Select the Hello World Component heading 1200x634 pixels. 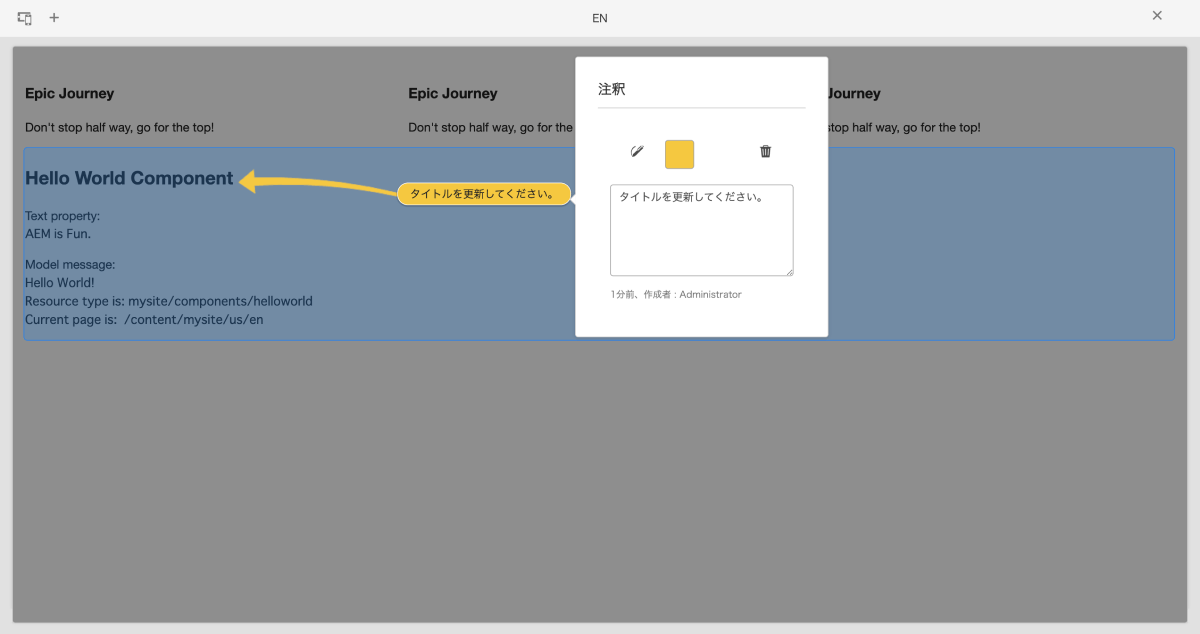click(129, 179)
